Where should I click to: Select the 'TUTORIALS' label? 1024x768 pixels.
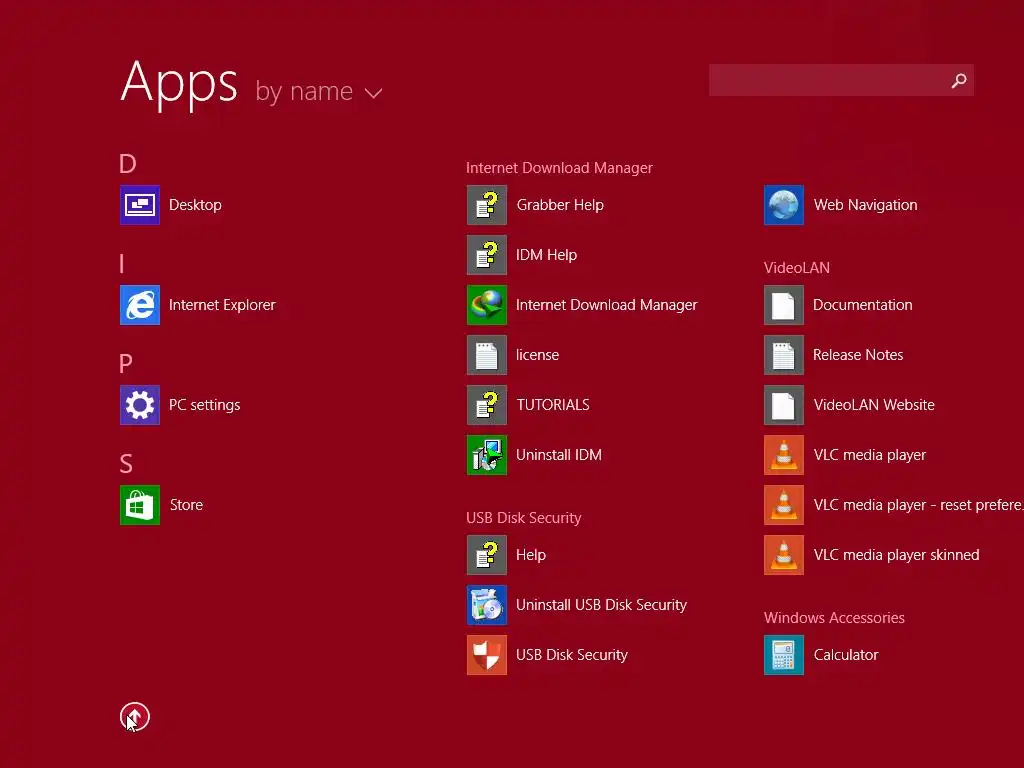tap(552, 405)
